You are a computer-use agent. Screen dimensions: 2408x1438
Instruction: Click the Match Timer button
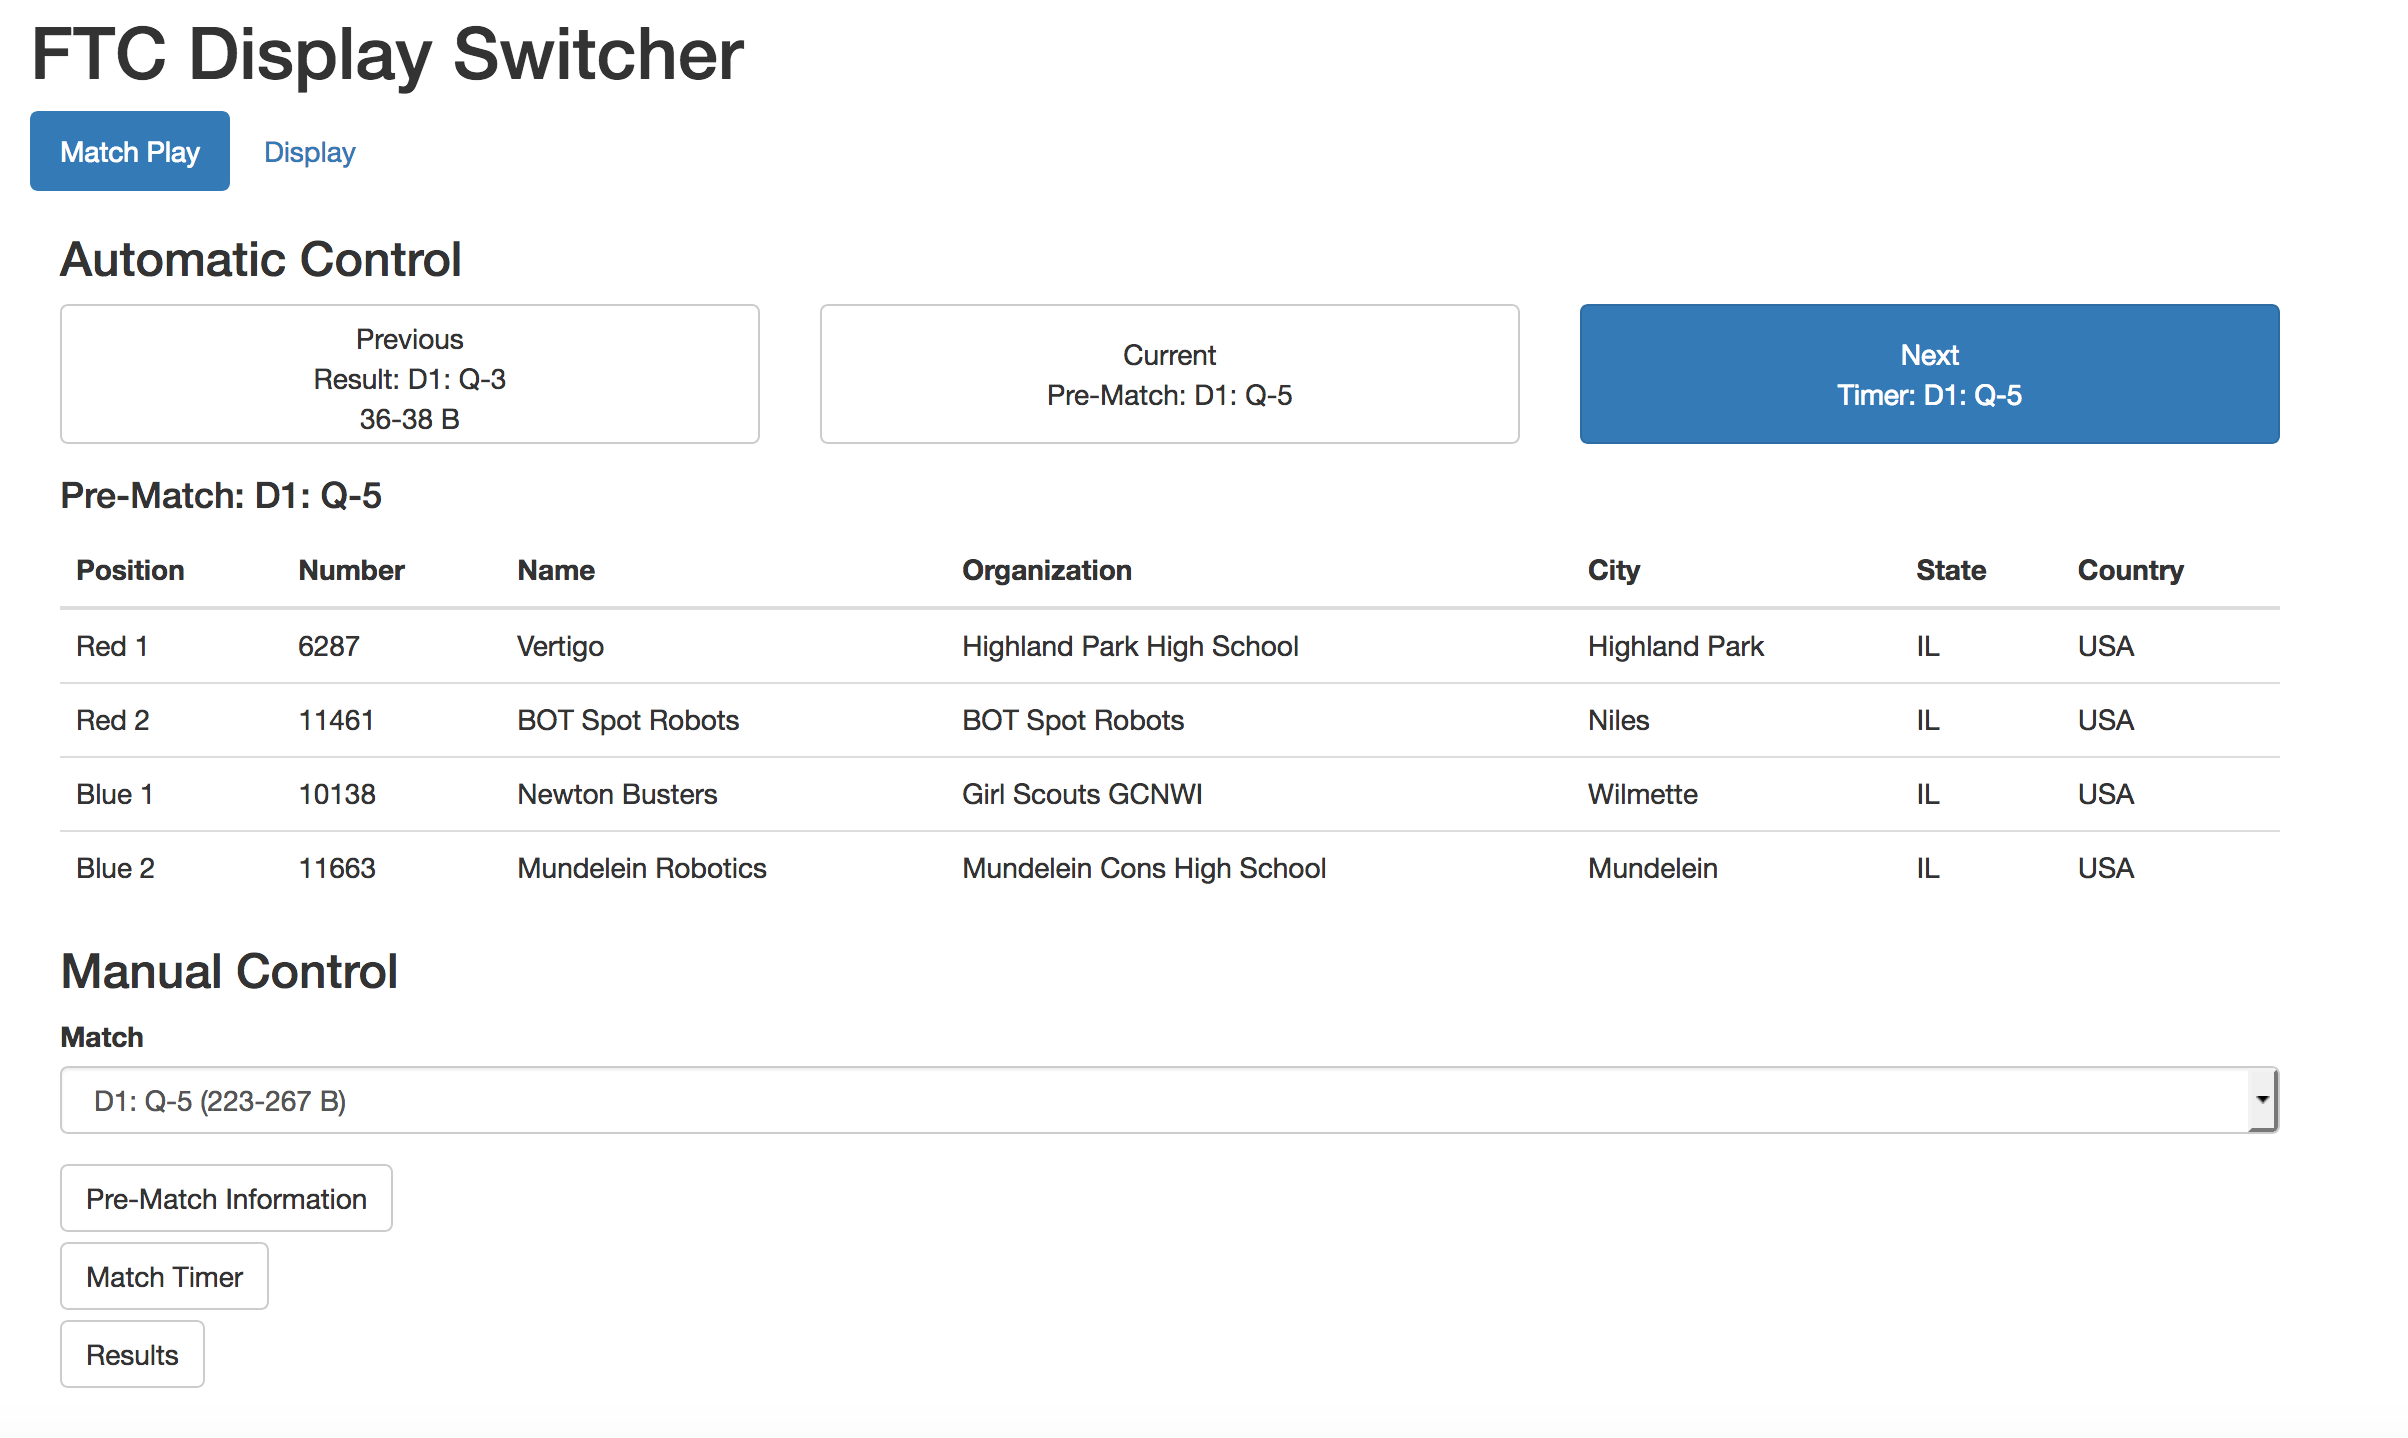[x=163, y=1276]
